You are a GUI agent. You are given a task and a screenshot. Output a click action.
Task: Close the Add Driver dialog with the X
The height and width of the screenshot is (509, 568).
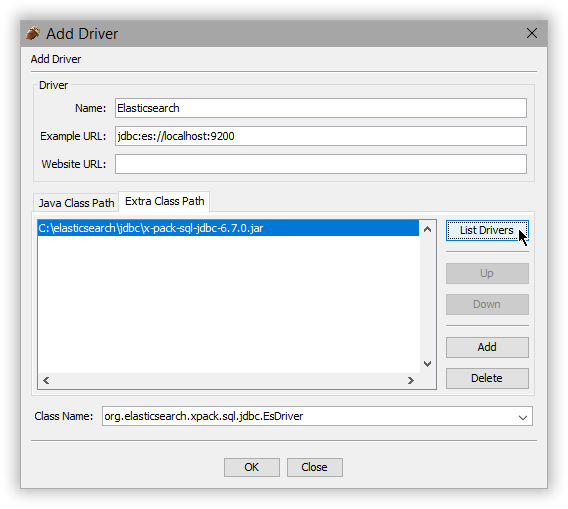[531, 33]
